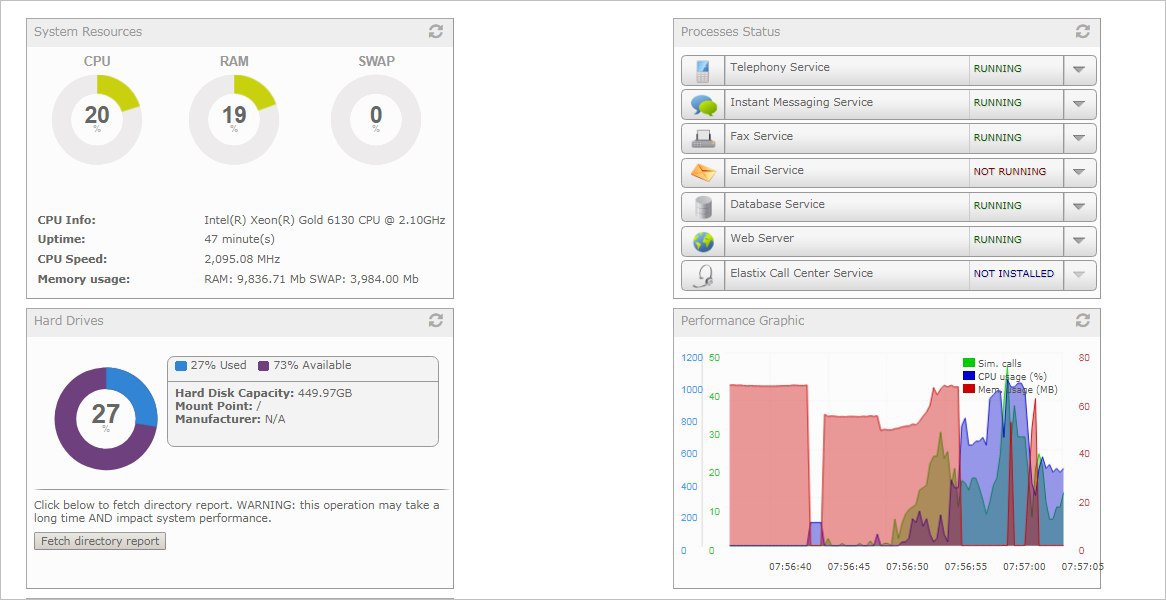
Task: Click the Email Service label
Action: 767,170
